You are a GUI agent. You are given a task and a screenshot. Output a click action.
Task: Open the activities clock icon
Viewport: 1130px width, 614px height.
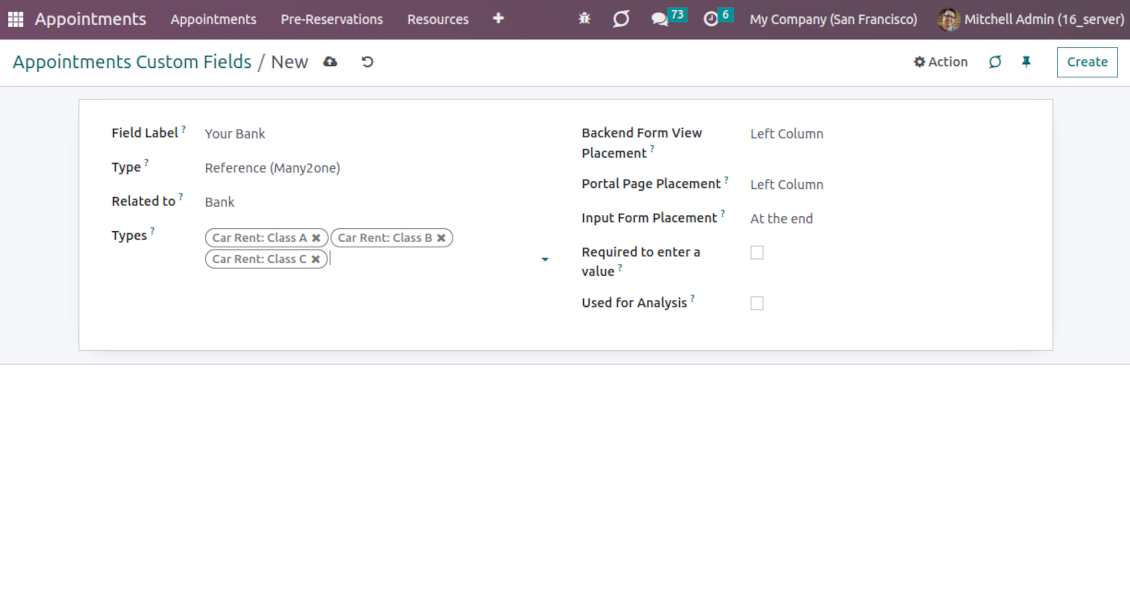[x=711, y=19]
